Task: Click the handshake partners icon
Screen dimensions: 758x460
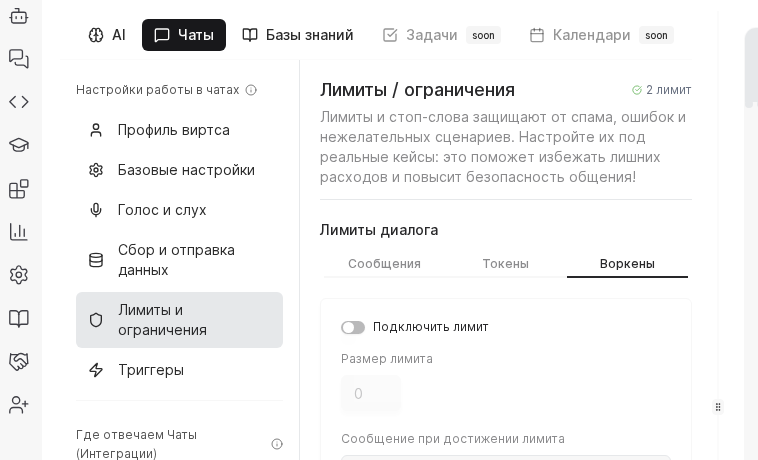Action: click(18, 361)
